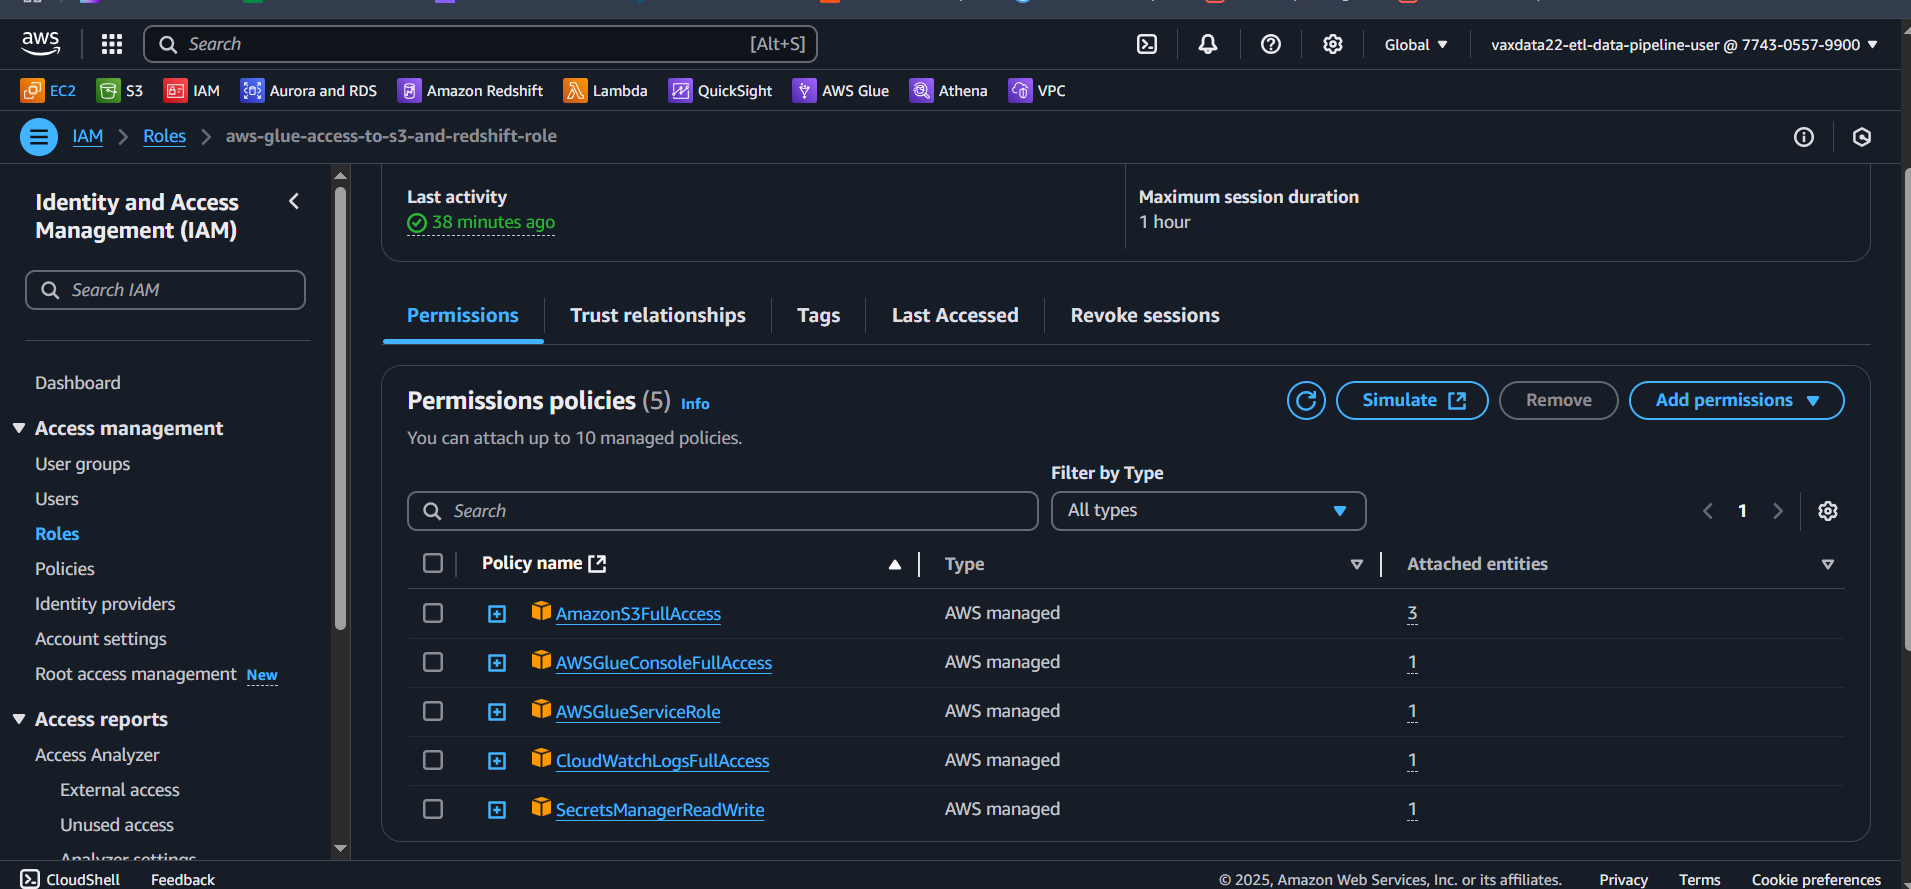Refresh the permissions policies list
Viewport: 1911px width, 889px height.
pos(1306,401)
